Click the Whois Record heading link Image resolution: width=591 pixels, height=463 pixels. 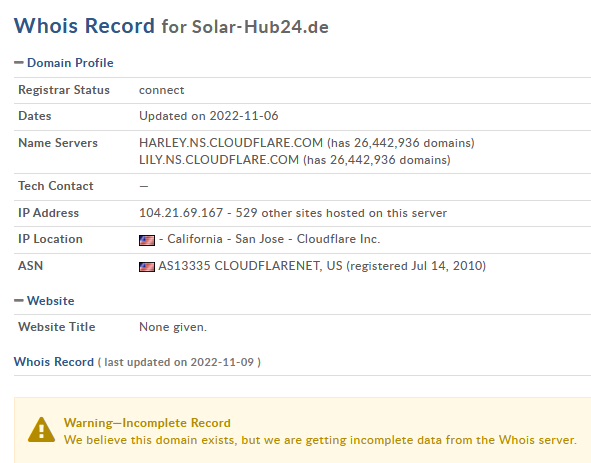pyautogui.click(x=54, y=362)
